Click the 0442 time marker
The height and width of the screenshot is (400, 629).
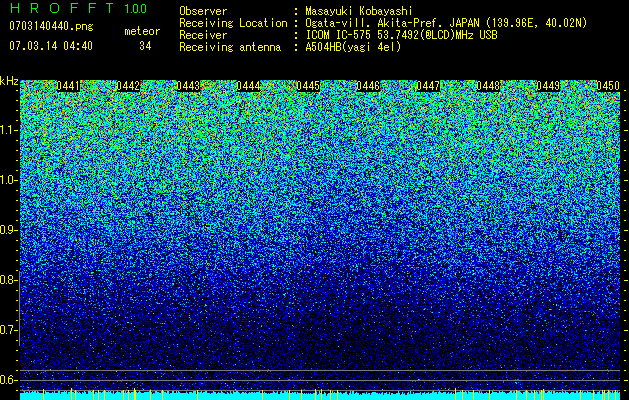[x=128, y=86]
